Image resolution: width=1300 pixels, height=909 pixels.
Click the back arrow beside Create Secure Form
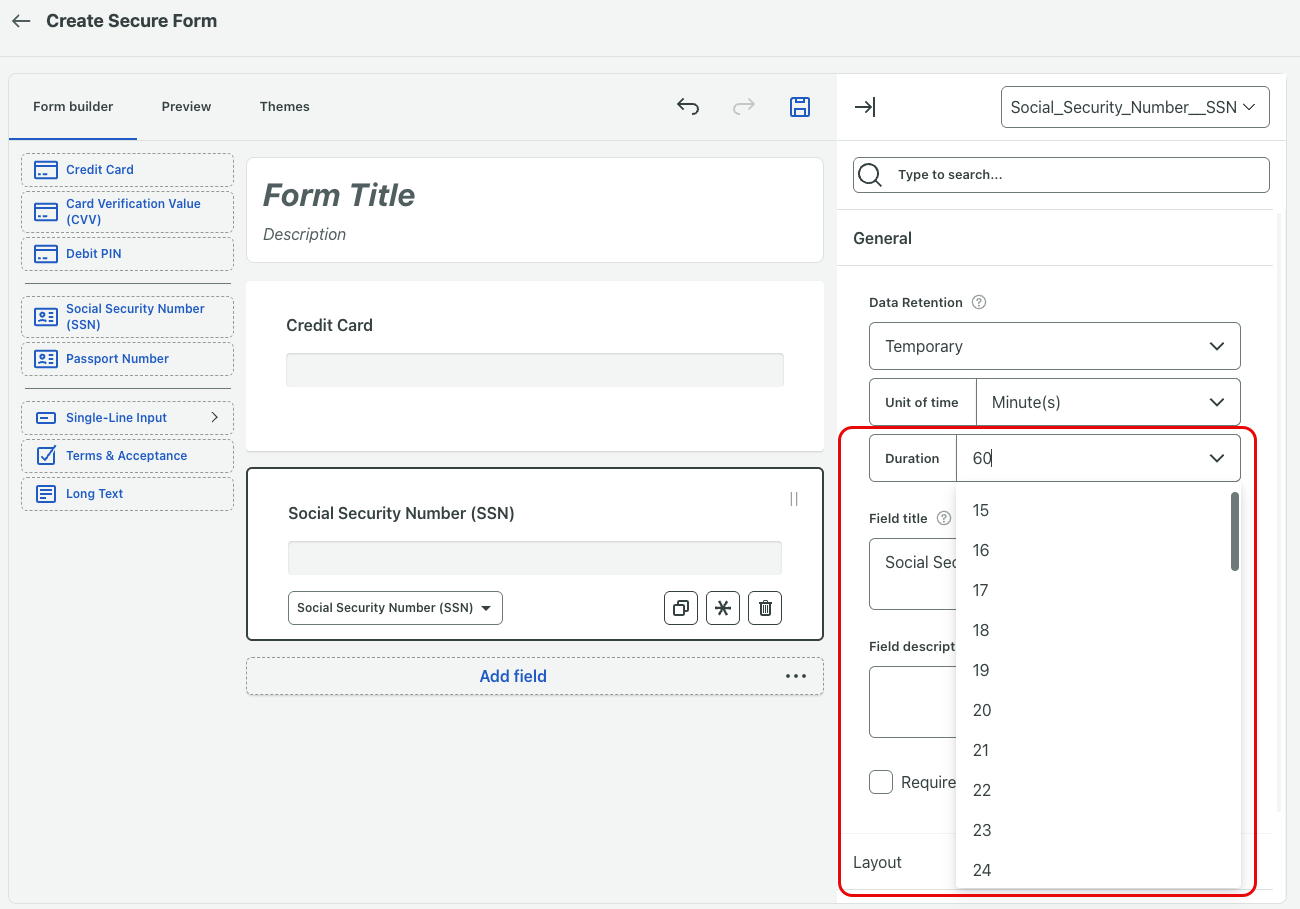[x=21, y=21]
